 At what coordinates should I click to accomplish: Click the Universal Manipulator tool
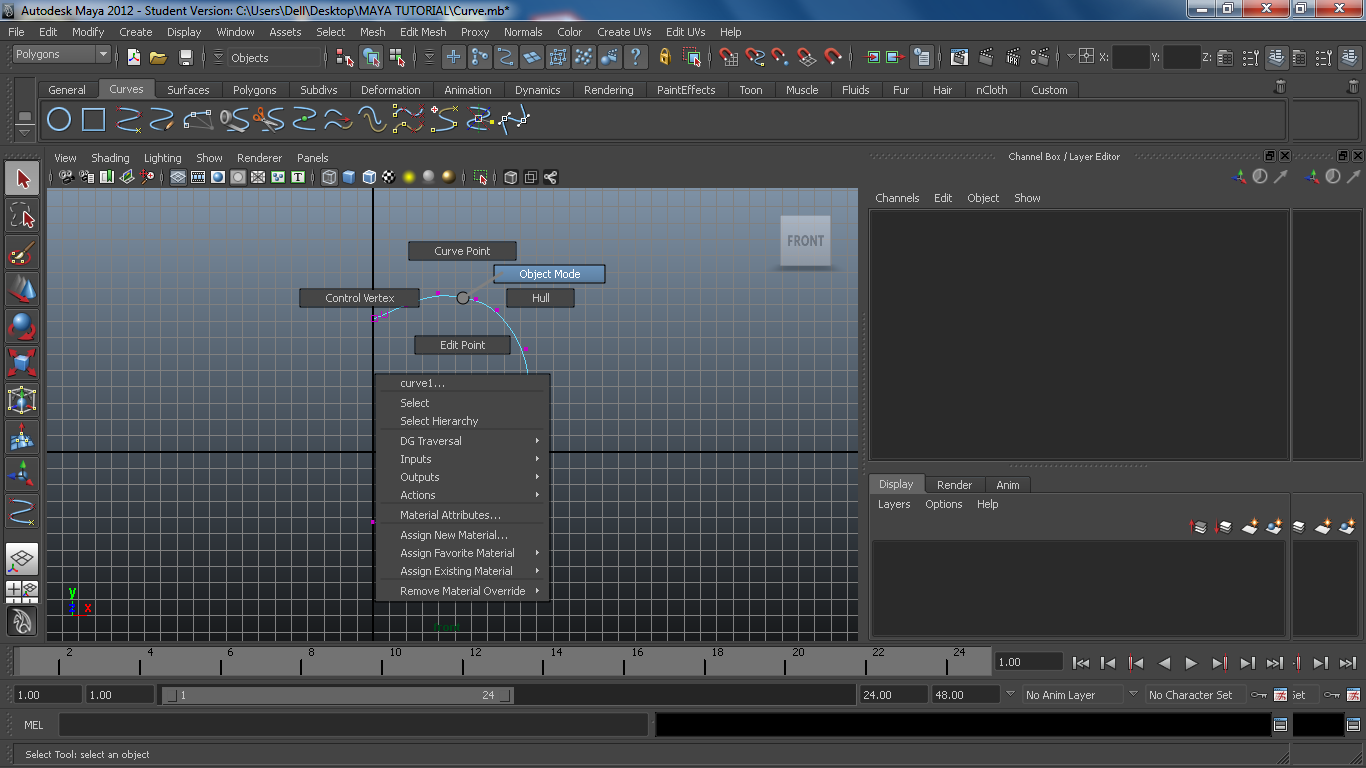click(22, 401)
